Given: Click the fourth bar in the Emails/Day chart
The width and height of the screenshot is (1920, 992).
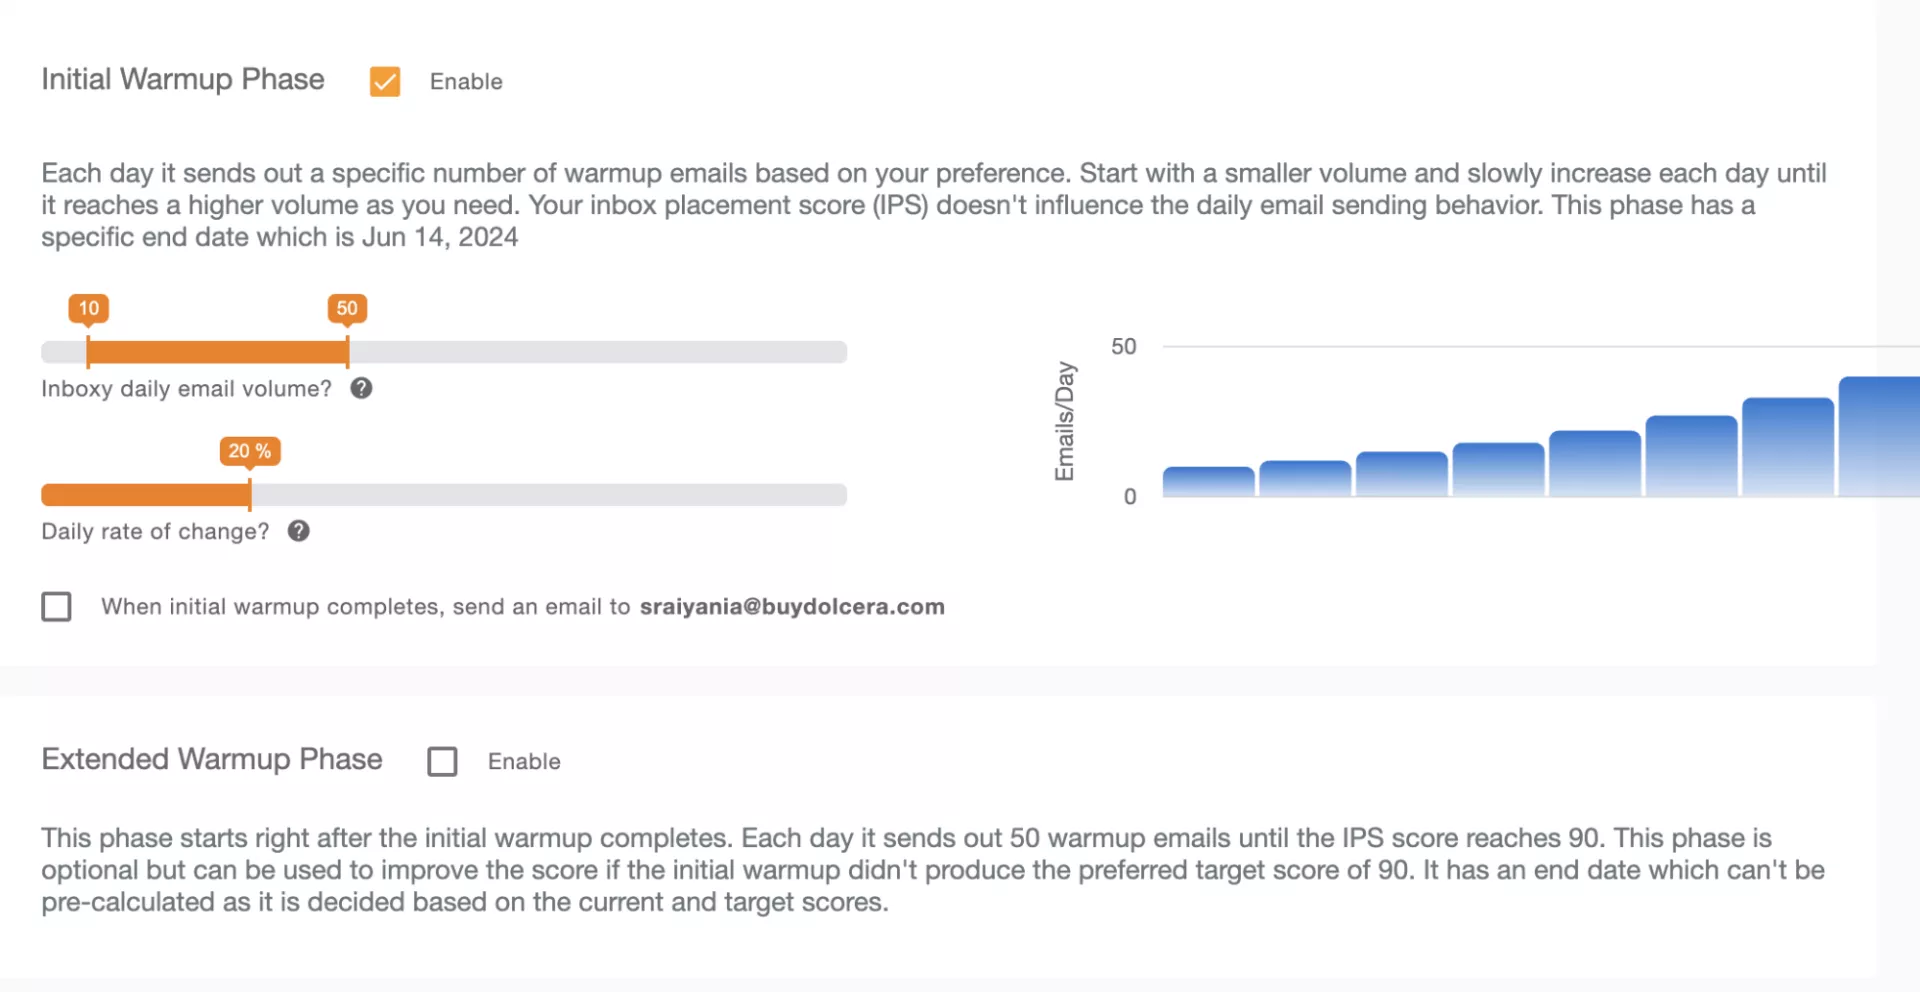Looking at the screenshot, I should [x=1498, y=470].
